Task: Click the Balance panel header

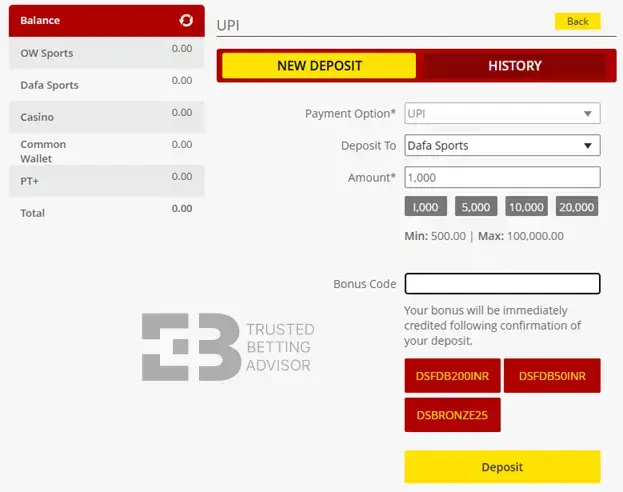Action: pyautogui.click(x=106, y=21)
